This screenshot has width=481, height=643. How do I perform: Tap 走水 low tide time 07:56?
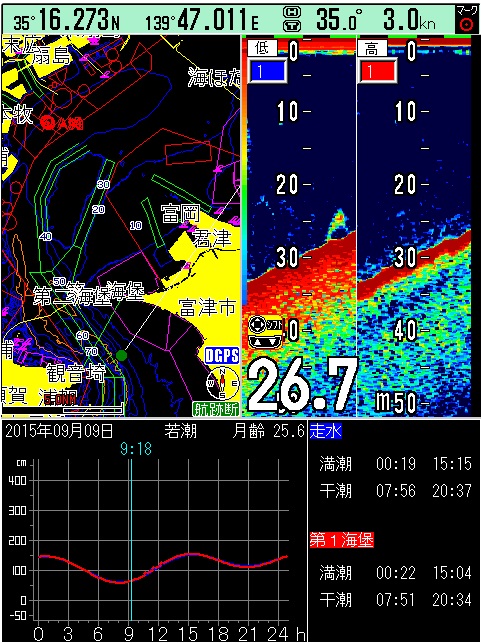(x=396, y=491)
